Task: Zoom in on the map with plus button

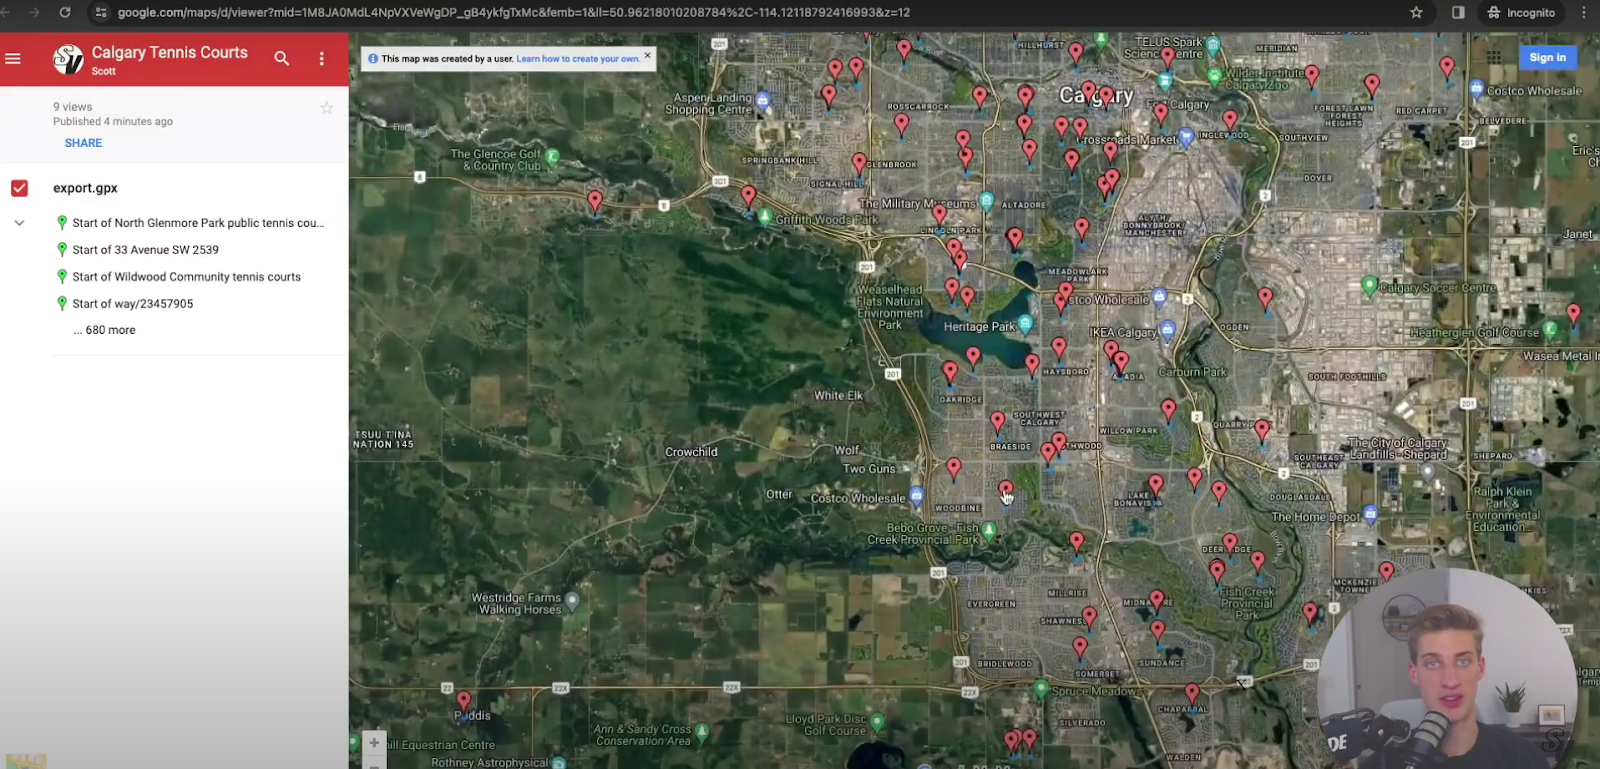Action: coord(374,743)
